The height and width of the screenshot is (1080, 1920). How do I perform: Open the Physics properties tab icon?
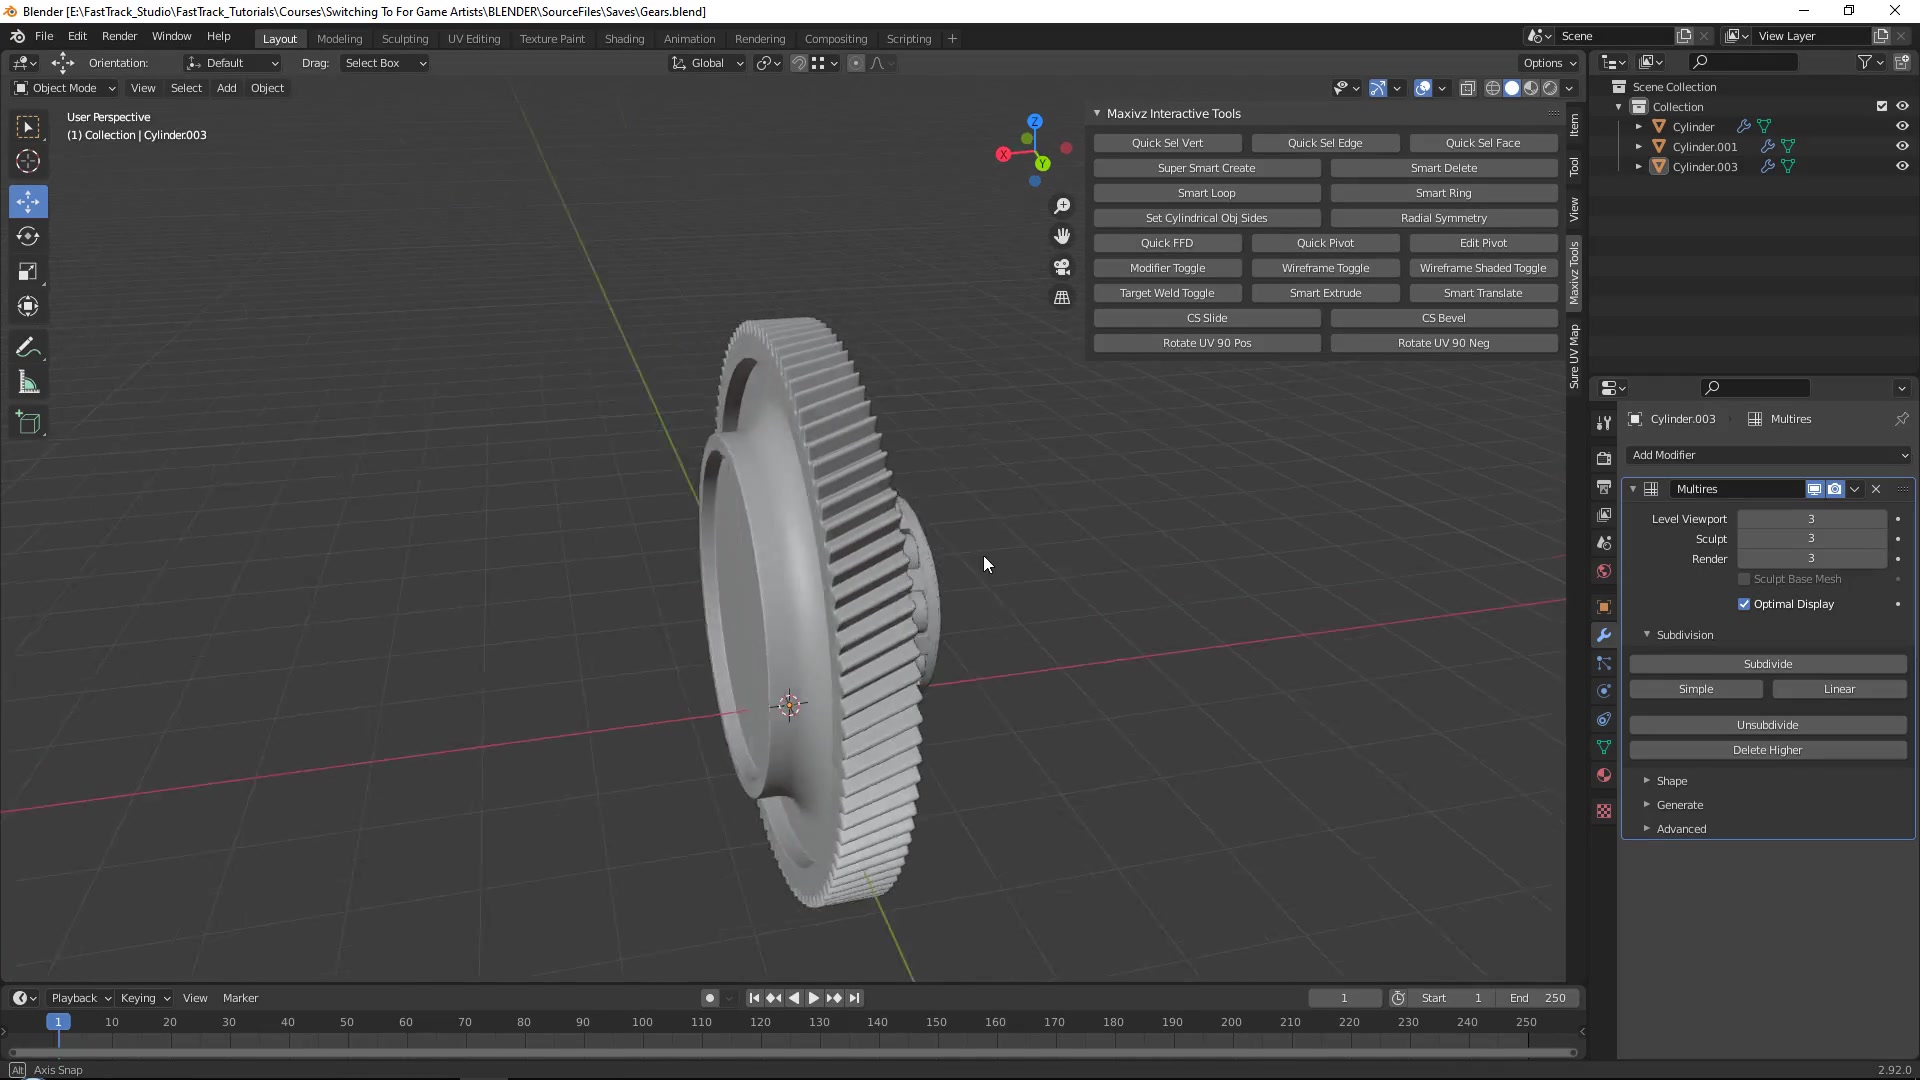click(x=1604, y=691)
